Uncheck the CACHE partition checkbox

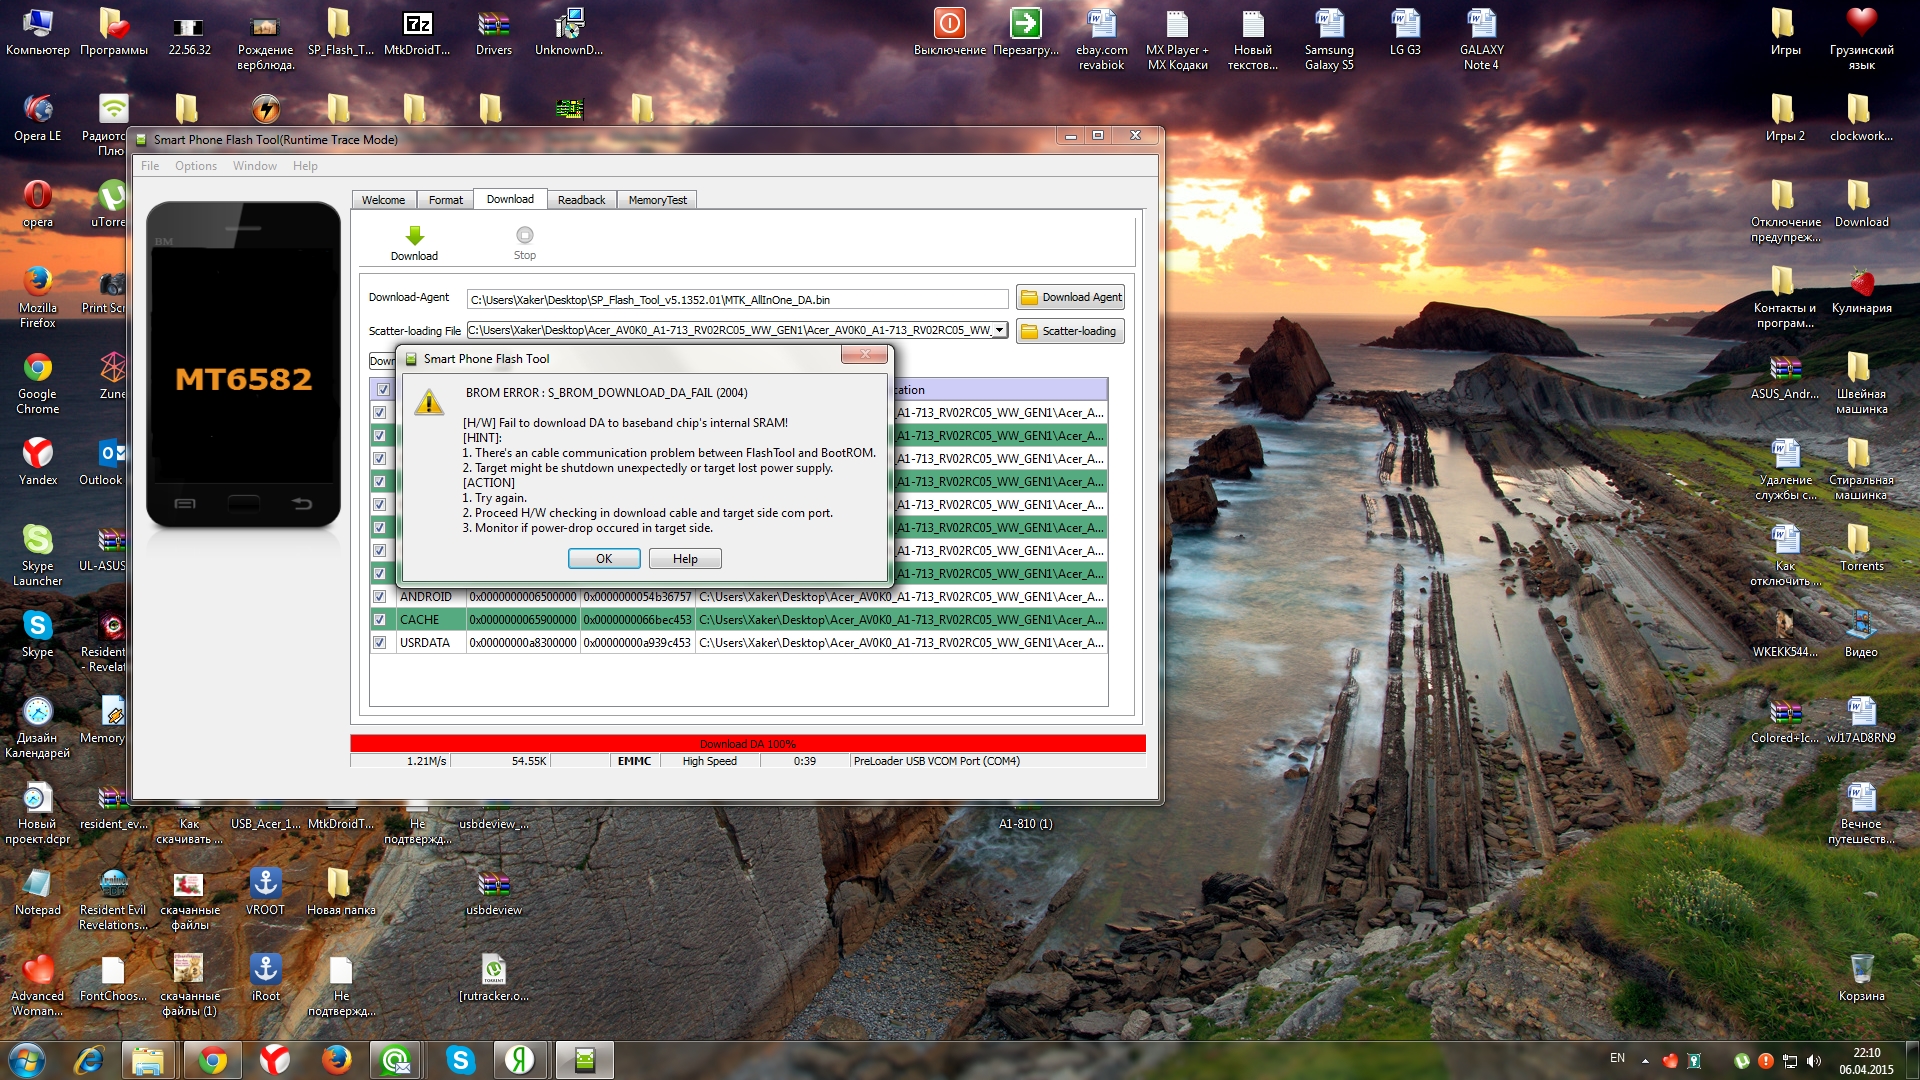coord(380,620)
